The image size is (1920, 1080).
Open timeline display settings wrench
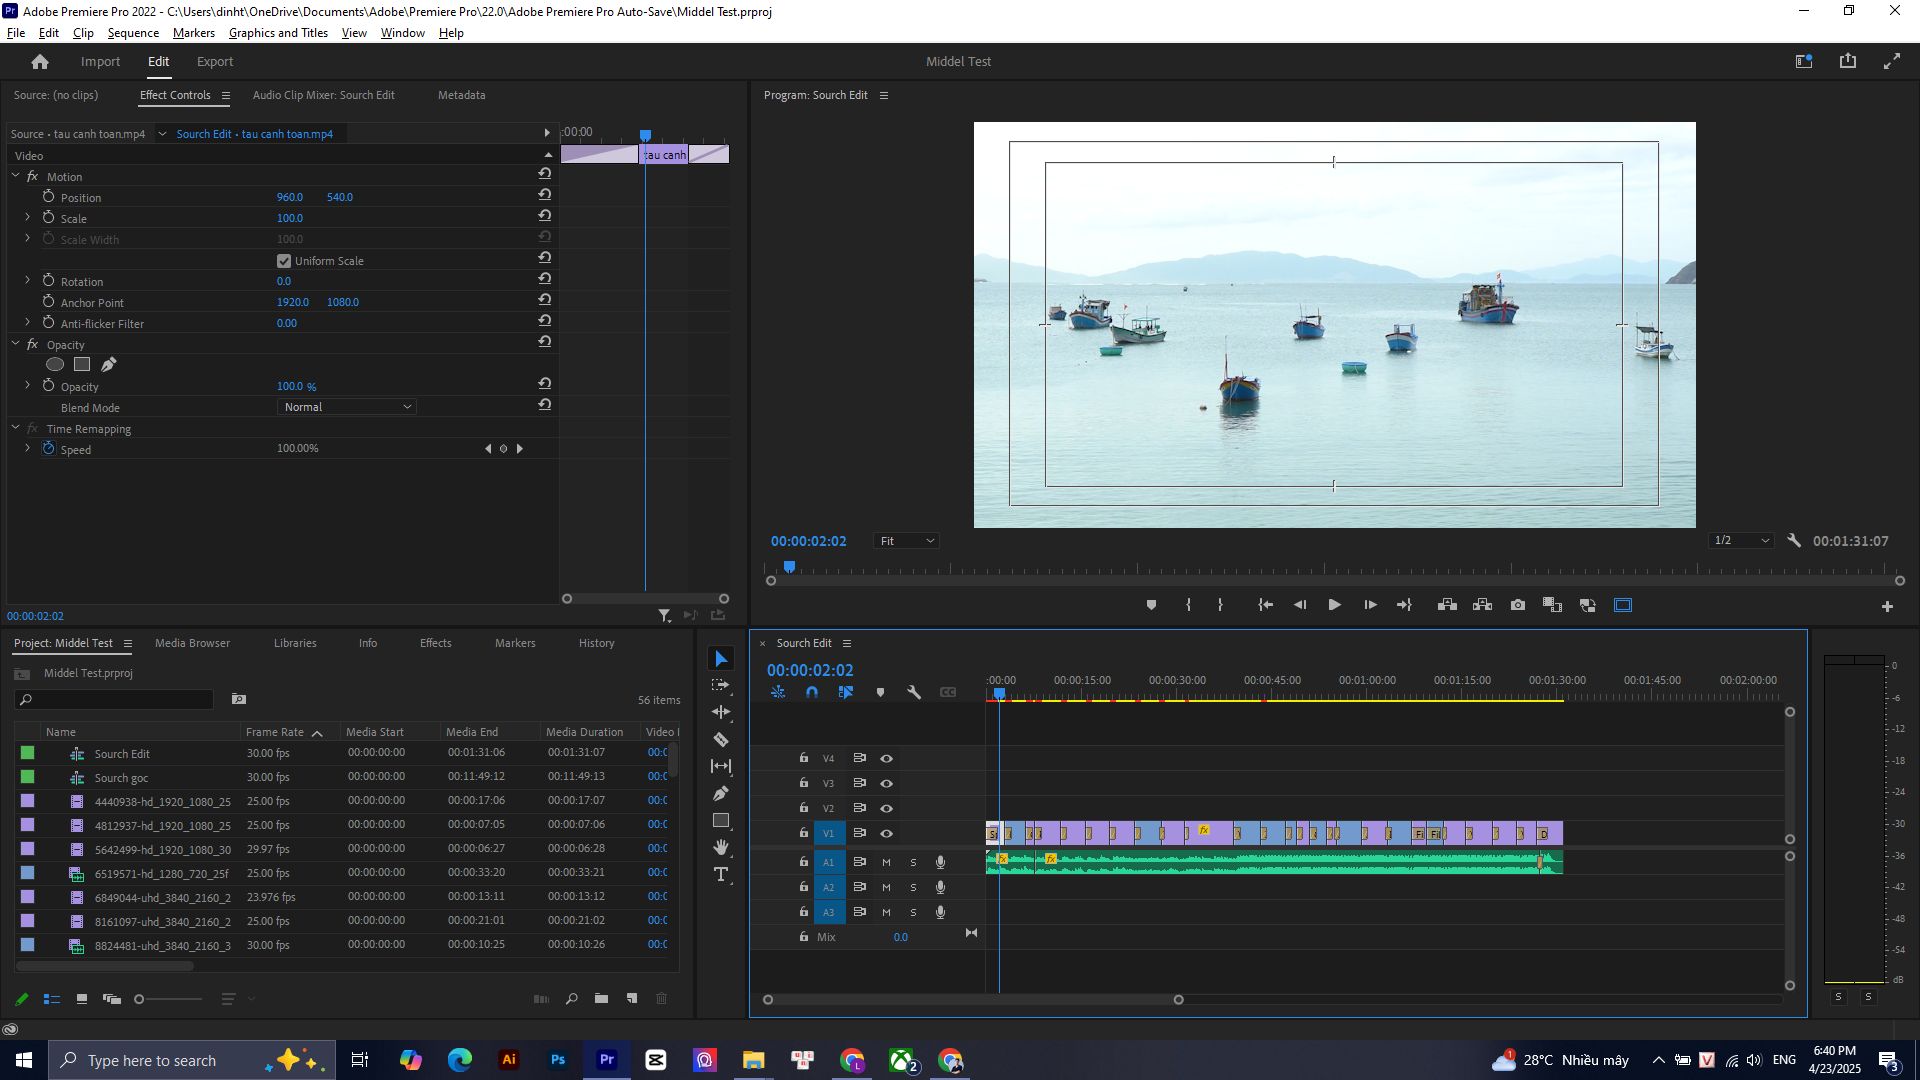point(914,692)
